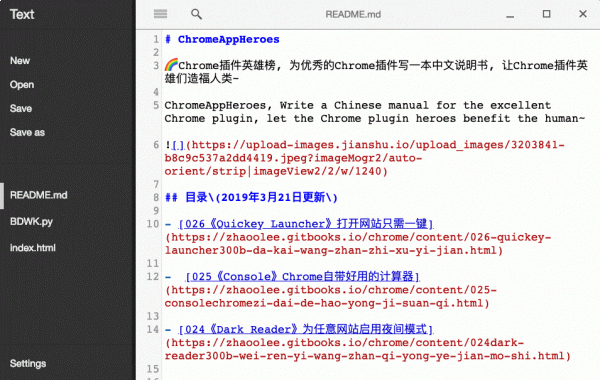The width and height of the screenshot is (600, 380).
Task: Click the 025 Console link text
Action: (303, 277)
